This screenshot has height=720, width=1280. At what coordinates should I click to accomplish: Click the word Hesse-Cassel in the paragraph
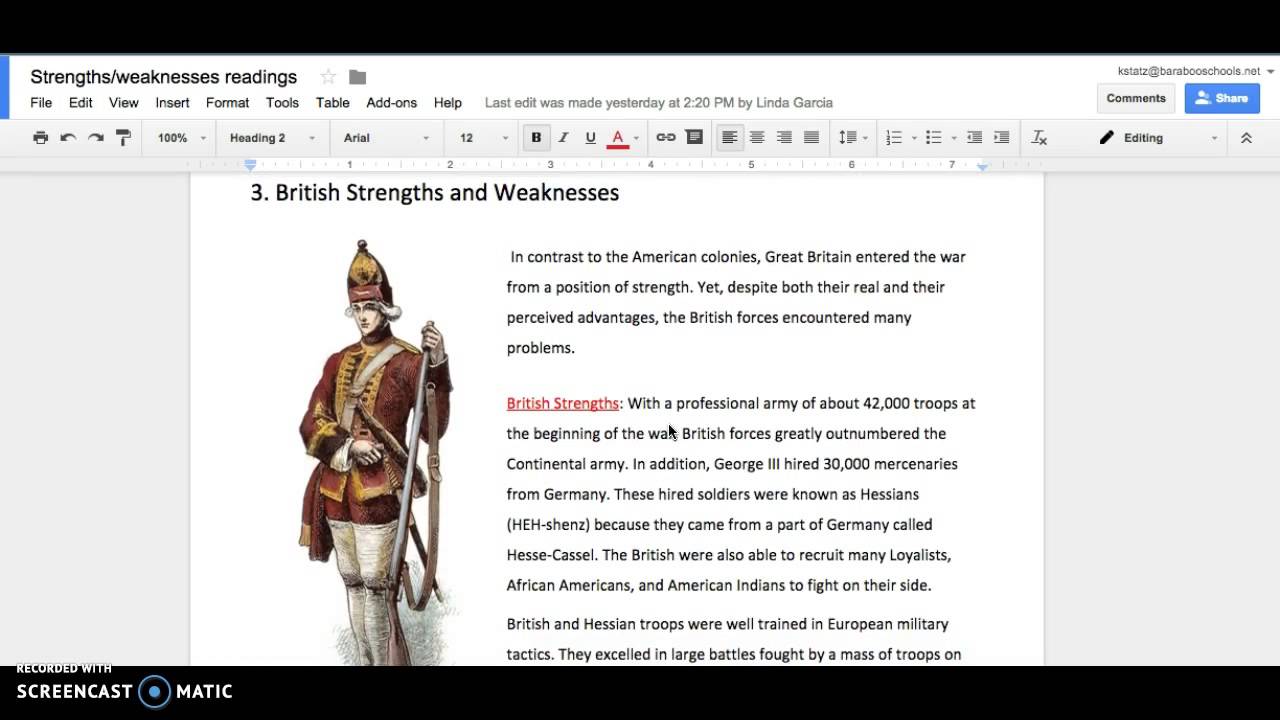click(551, 555)
